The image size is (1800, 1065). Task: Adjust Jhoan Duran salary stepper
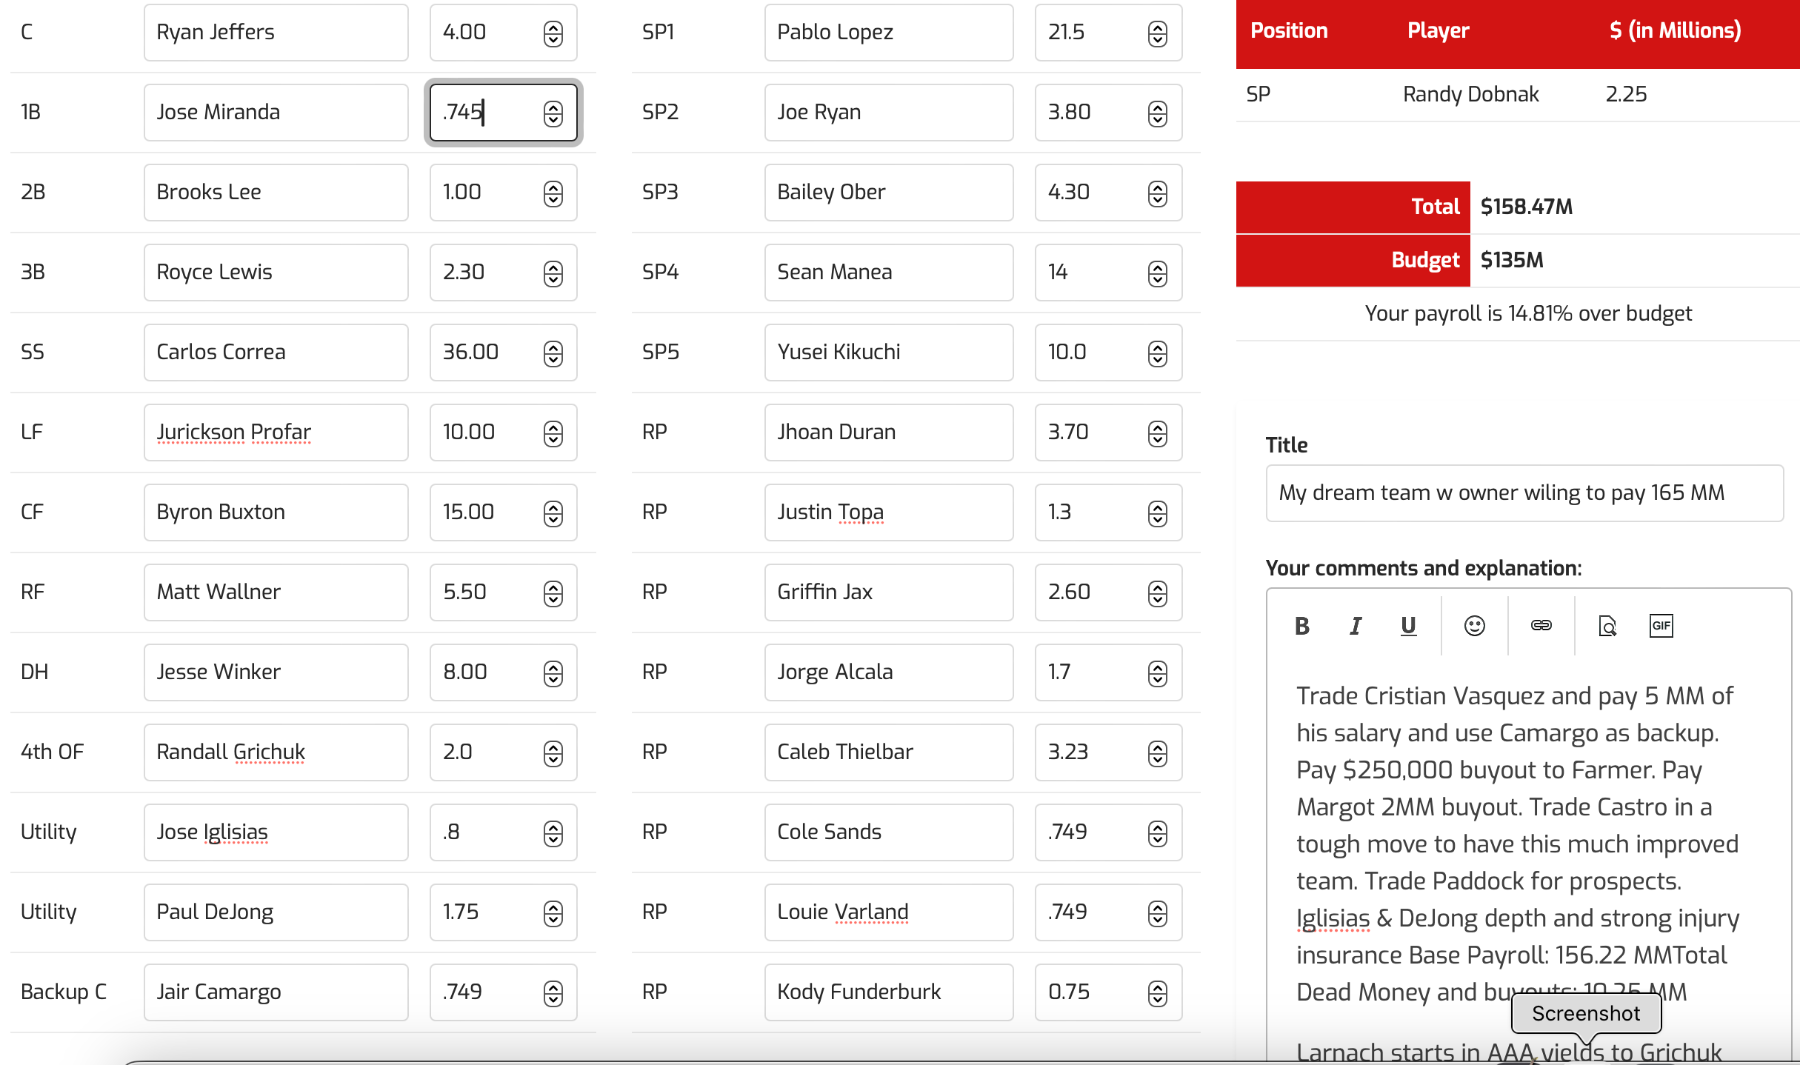(x=1157, y=433)
